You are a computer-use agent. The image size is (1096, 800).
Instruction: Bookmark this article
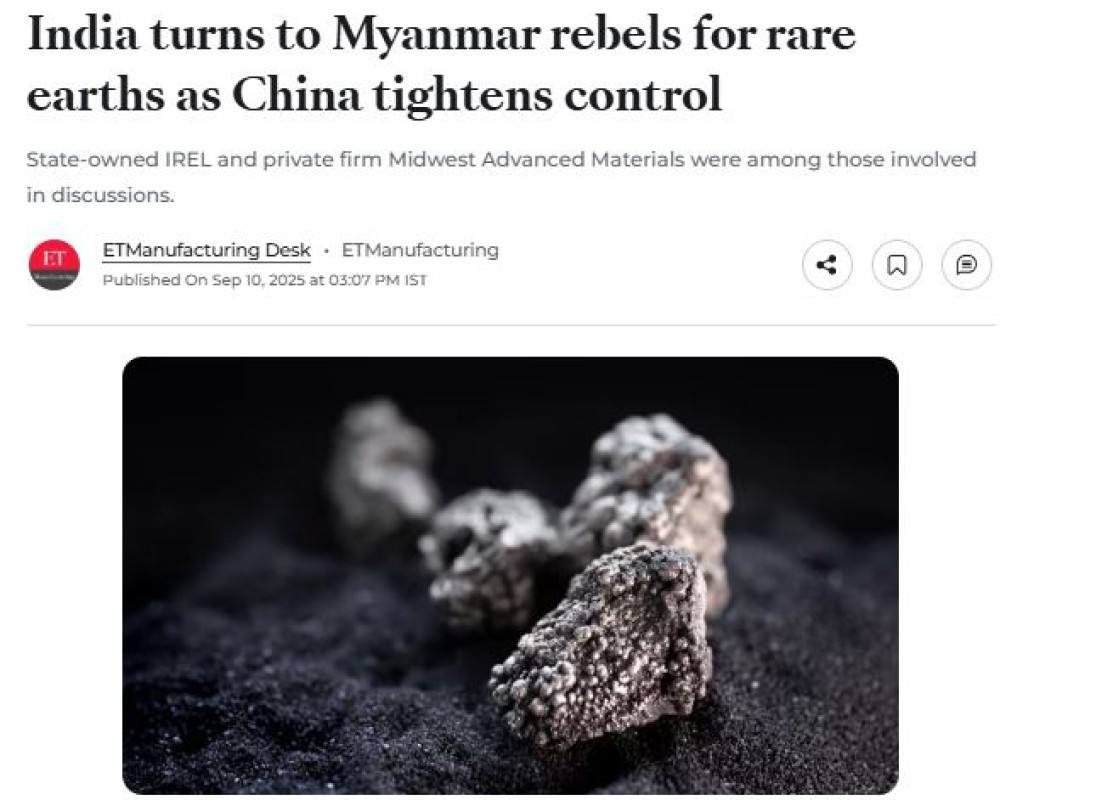pos(897,265)
